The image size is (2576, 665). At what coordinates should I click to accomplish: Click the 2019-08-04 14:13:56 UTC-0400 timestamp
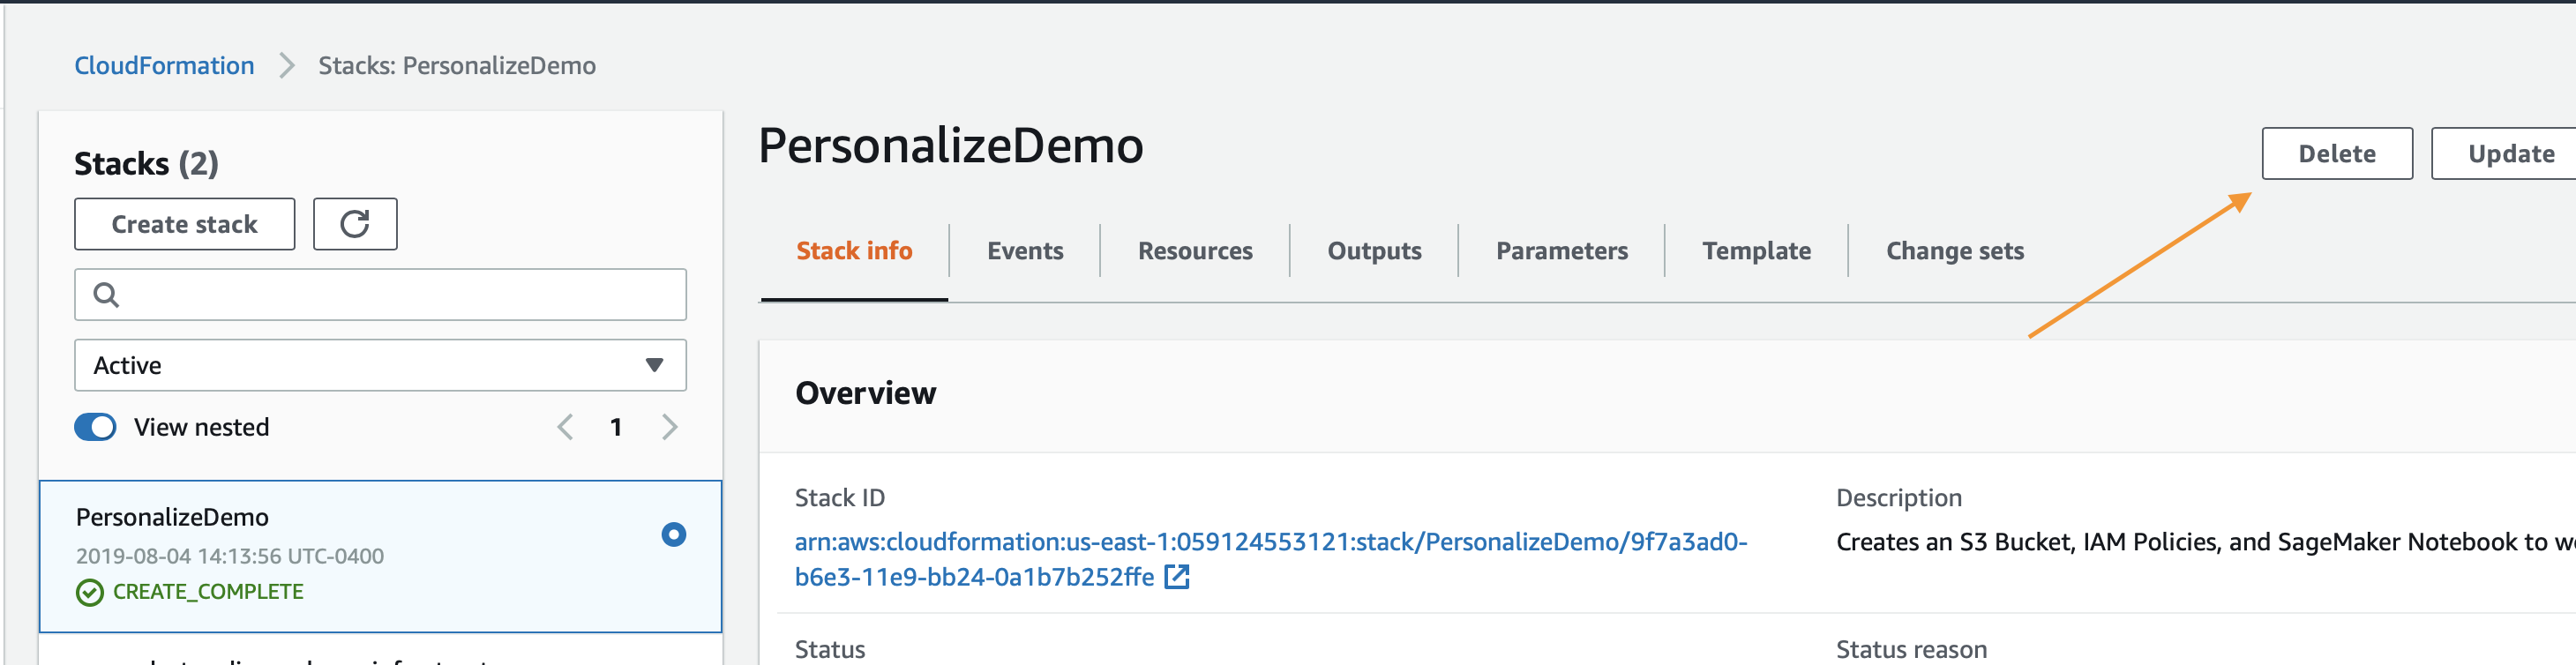click(230, 556)
